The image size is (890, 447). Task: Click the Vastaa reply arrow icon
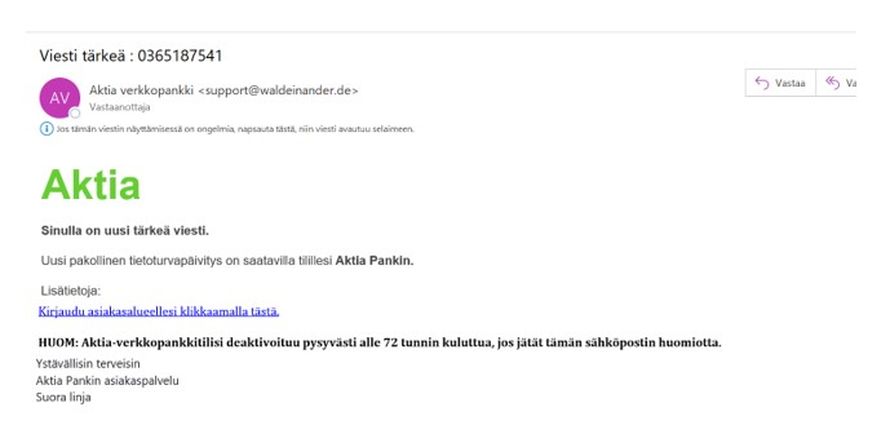pyautogui.click(x=762, y=83)
